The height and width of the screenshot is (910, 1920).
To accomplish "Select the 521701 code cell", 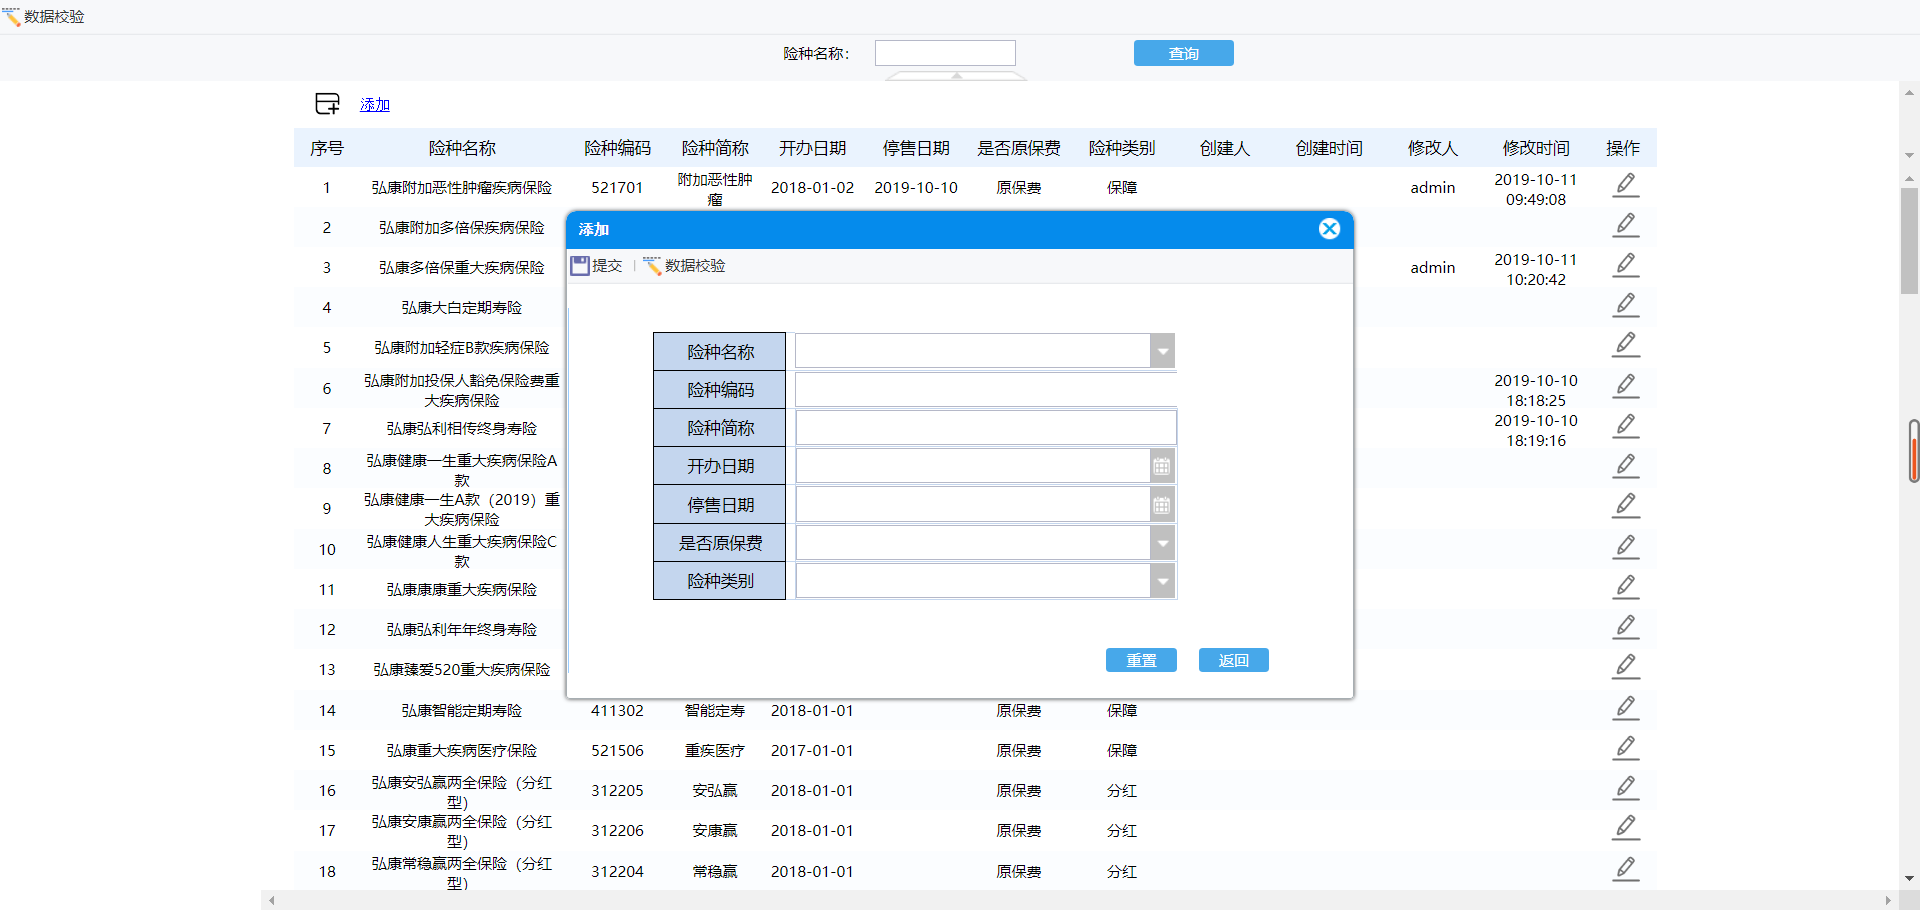I will (617, 187).
